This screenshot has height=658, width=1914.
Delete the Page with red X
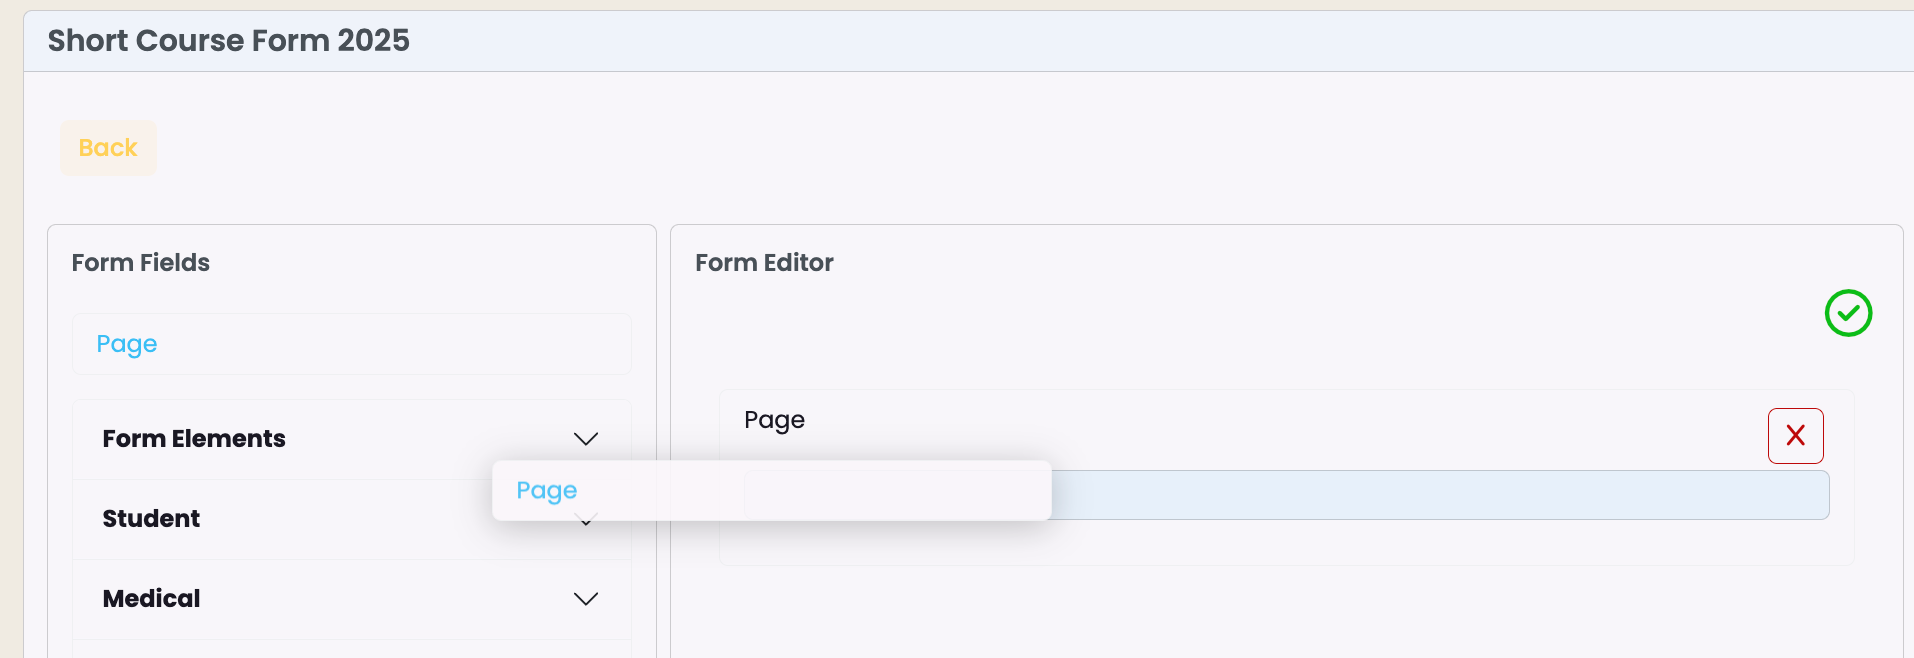pyautogui.click(x=1795, y=436)
